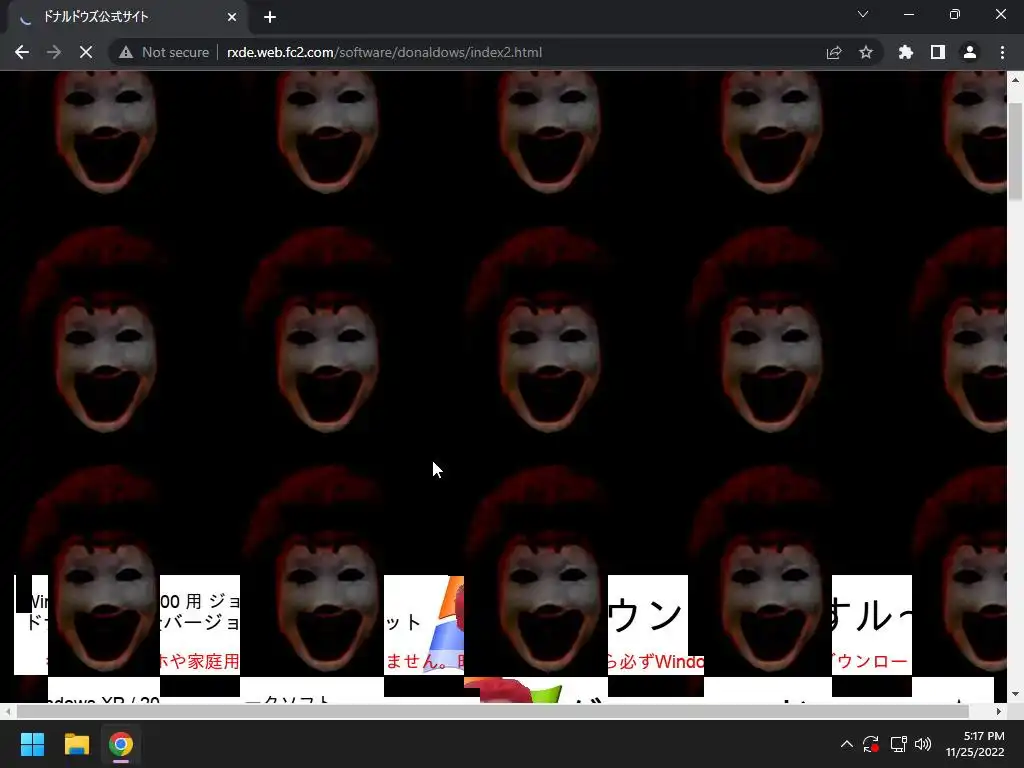This screenshot has height=768, width=1024.
Task: Close the Chrome window
Action: 1000,14
